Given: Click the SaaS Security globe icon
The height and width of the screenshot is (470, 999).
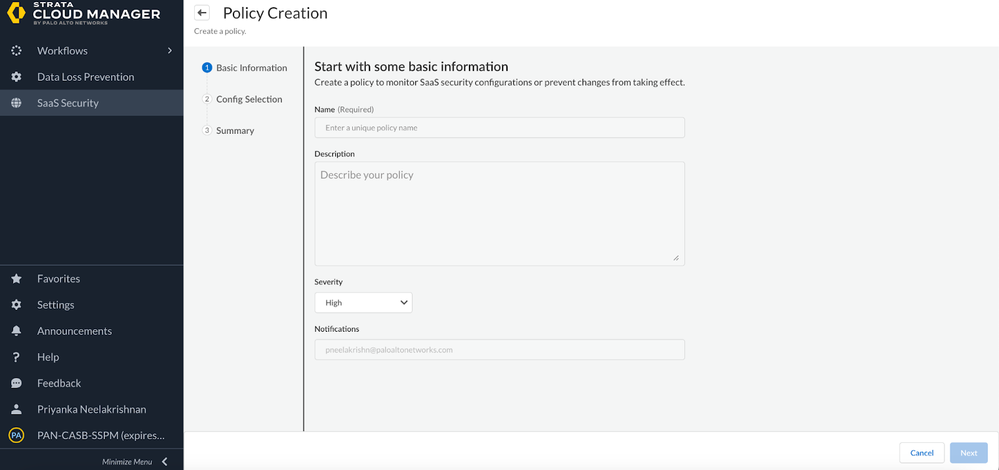Looking at the screenshot, I should click(16, 103).
